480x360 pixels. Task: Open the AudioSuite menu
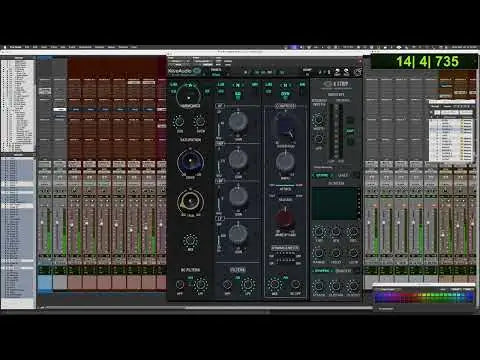85,47
